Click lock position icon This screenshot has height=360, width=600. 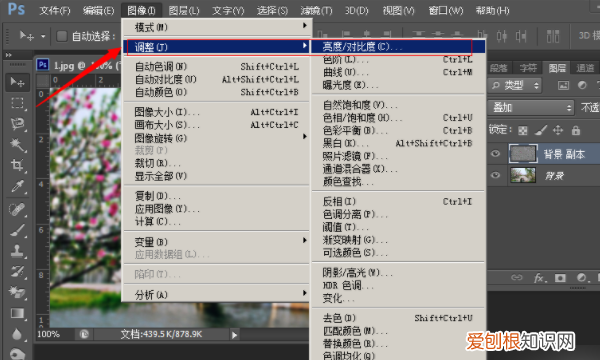[558, 130]
